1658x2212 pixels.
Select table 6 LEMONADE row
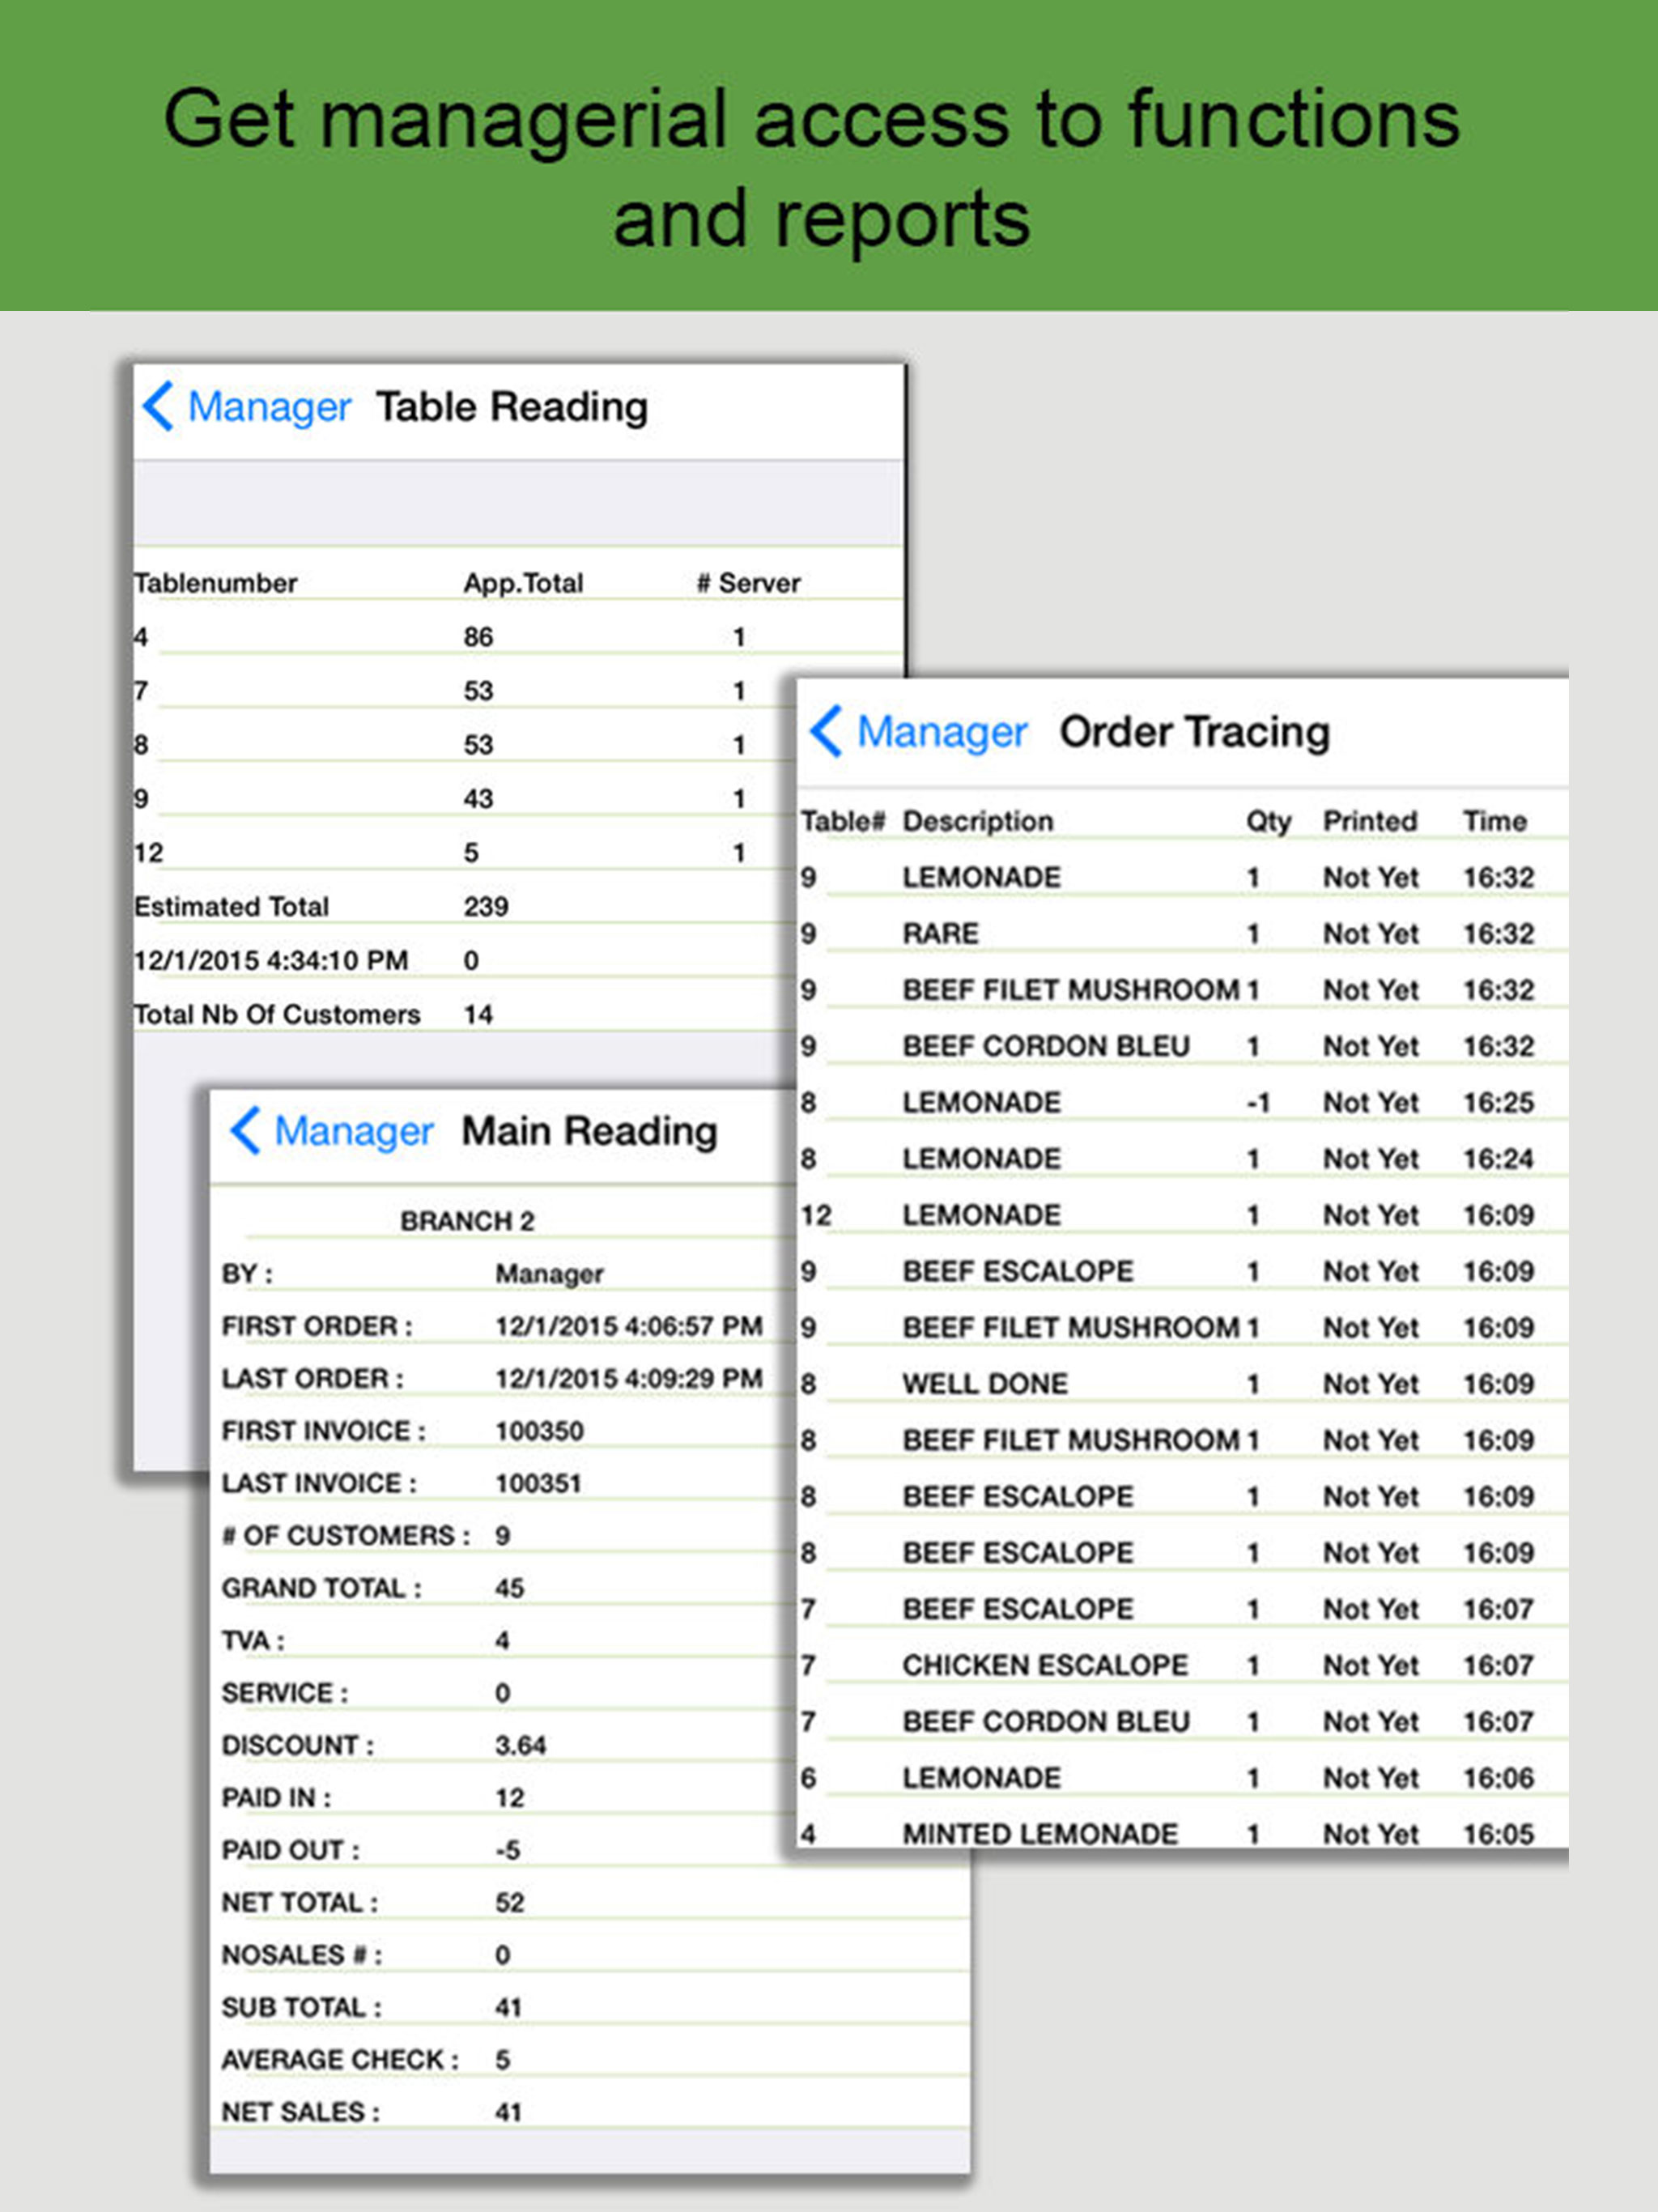(x=1183, y=1778)
